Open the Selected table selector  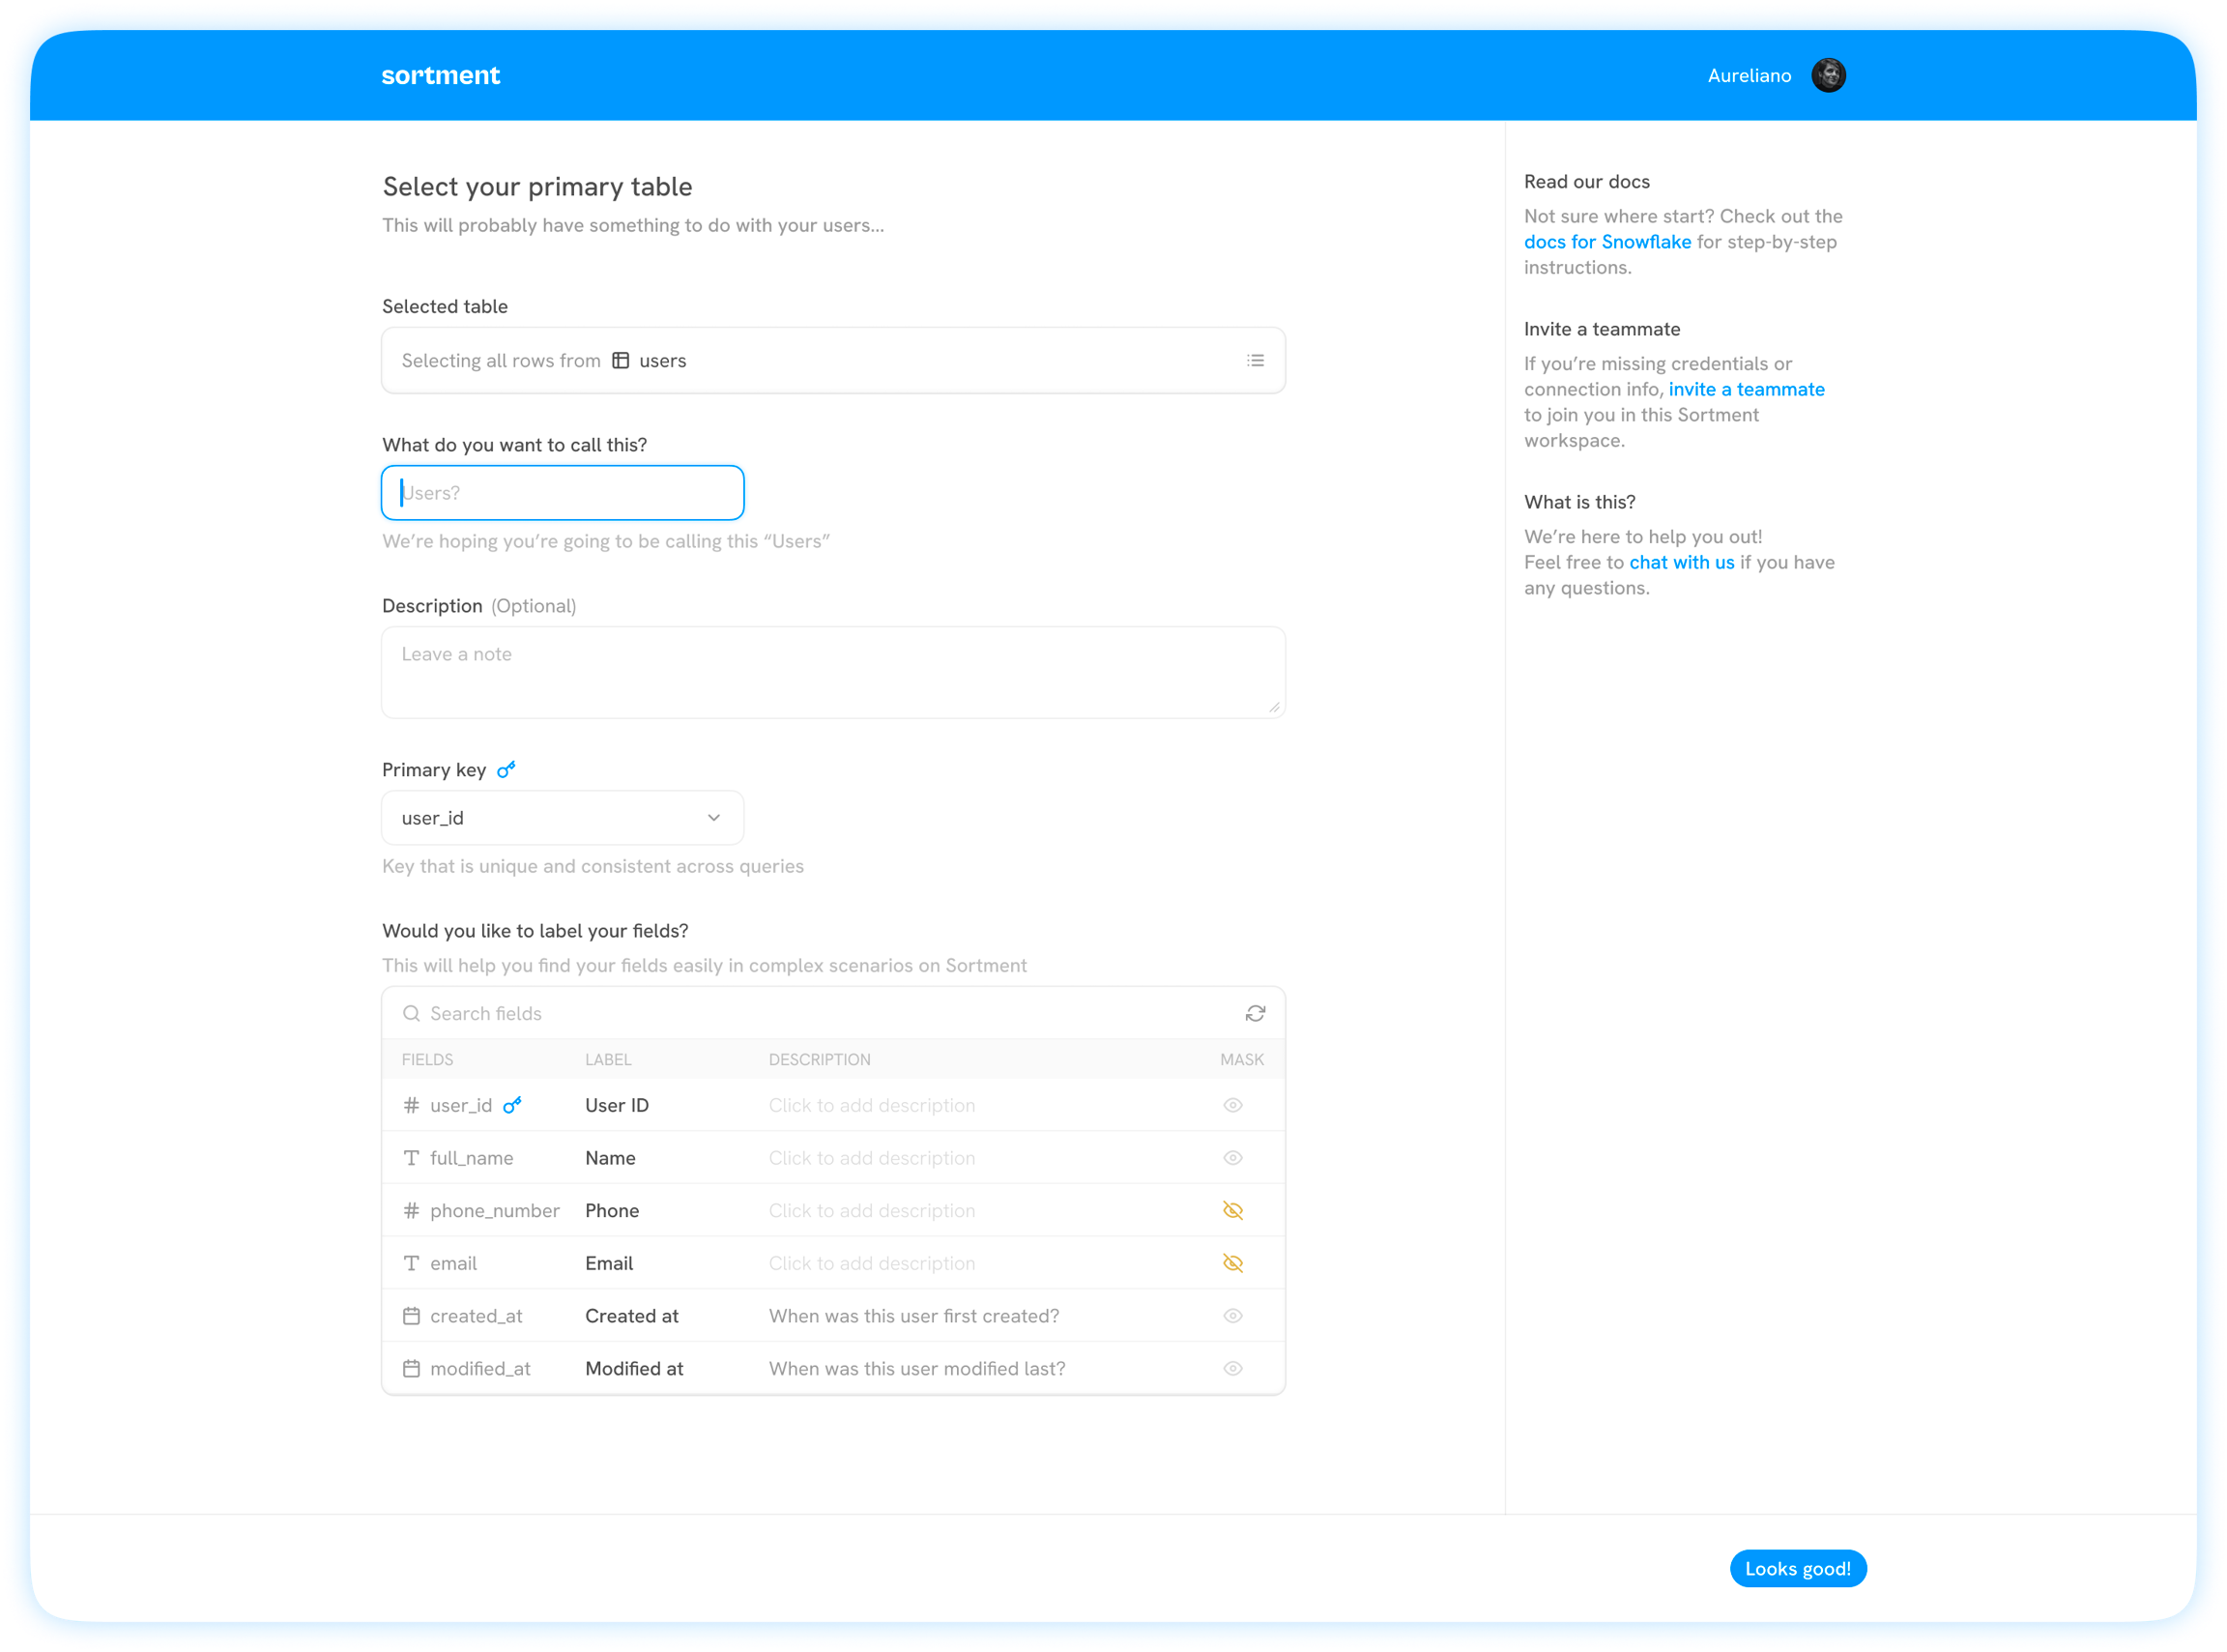pyautogui.click(x=832, y=360)
